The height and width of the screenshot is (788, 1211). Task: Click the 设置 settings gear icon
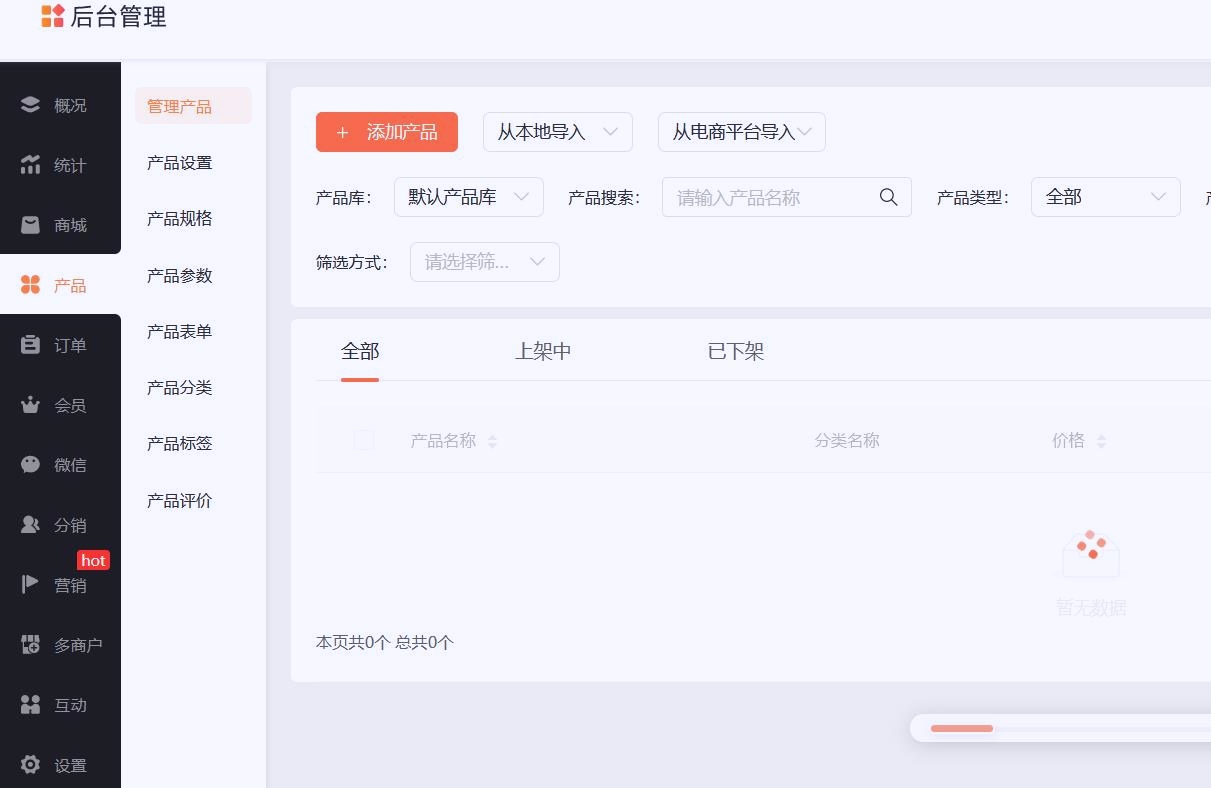click(30, 765)
